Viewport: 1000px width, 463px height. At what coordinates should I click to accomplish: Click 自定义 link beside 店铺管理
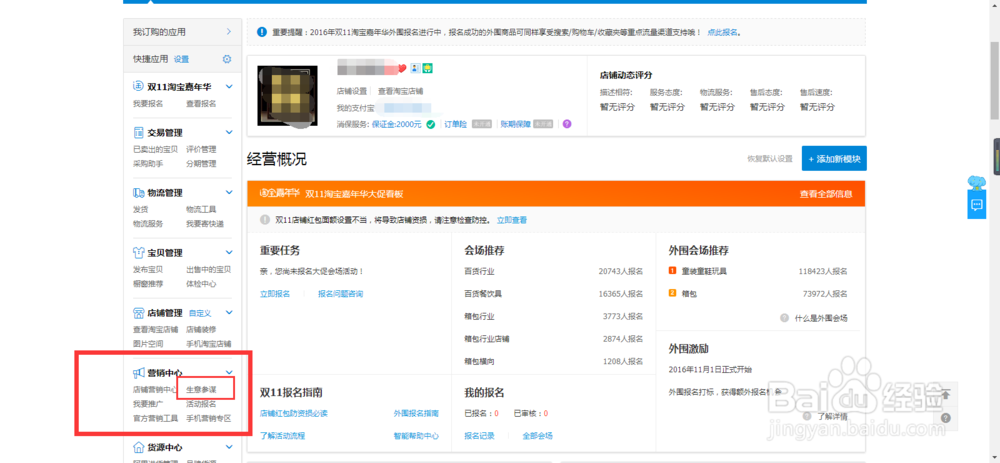click(200, 313)
